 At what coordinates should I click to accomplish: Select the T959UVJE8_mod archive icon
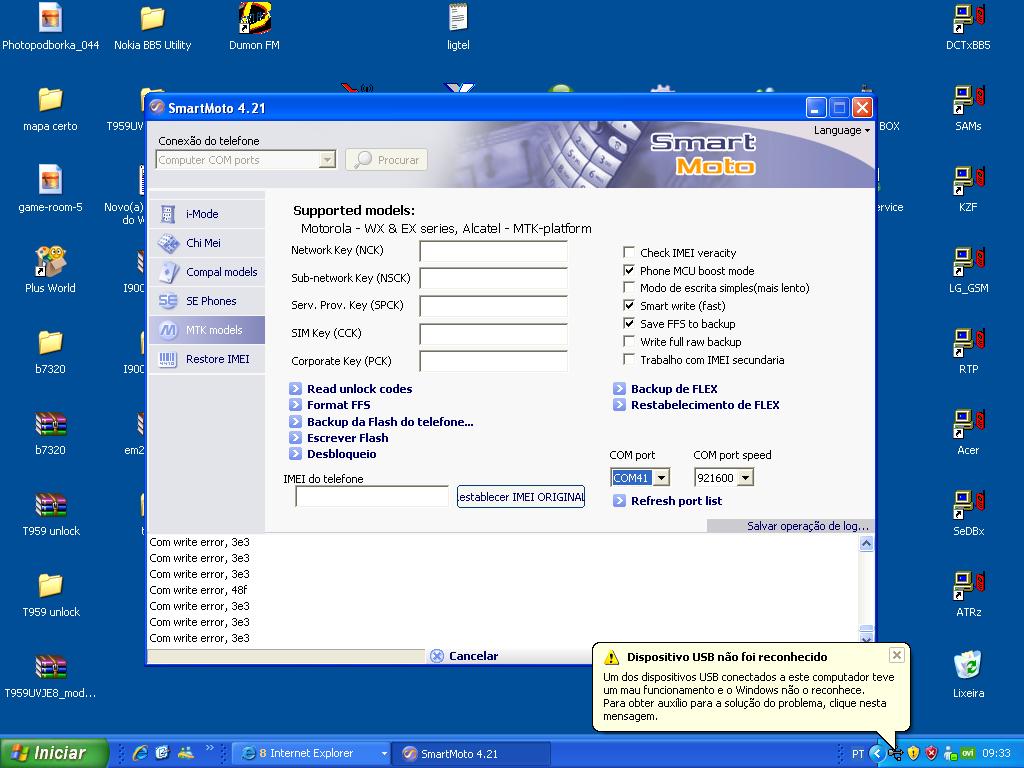50,675
